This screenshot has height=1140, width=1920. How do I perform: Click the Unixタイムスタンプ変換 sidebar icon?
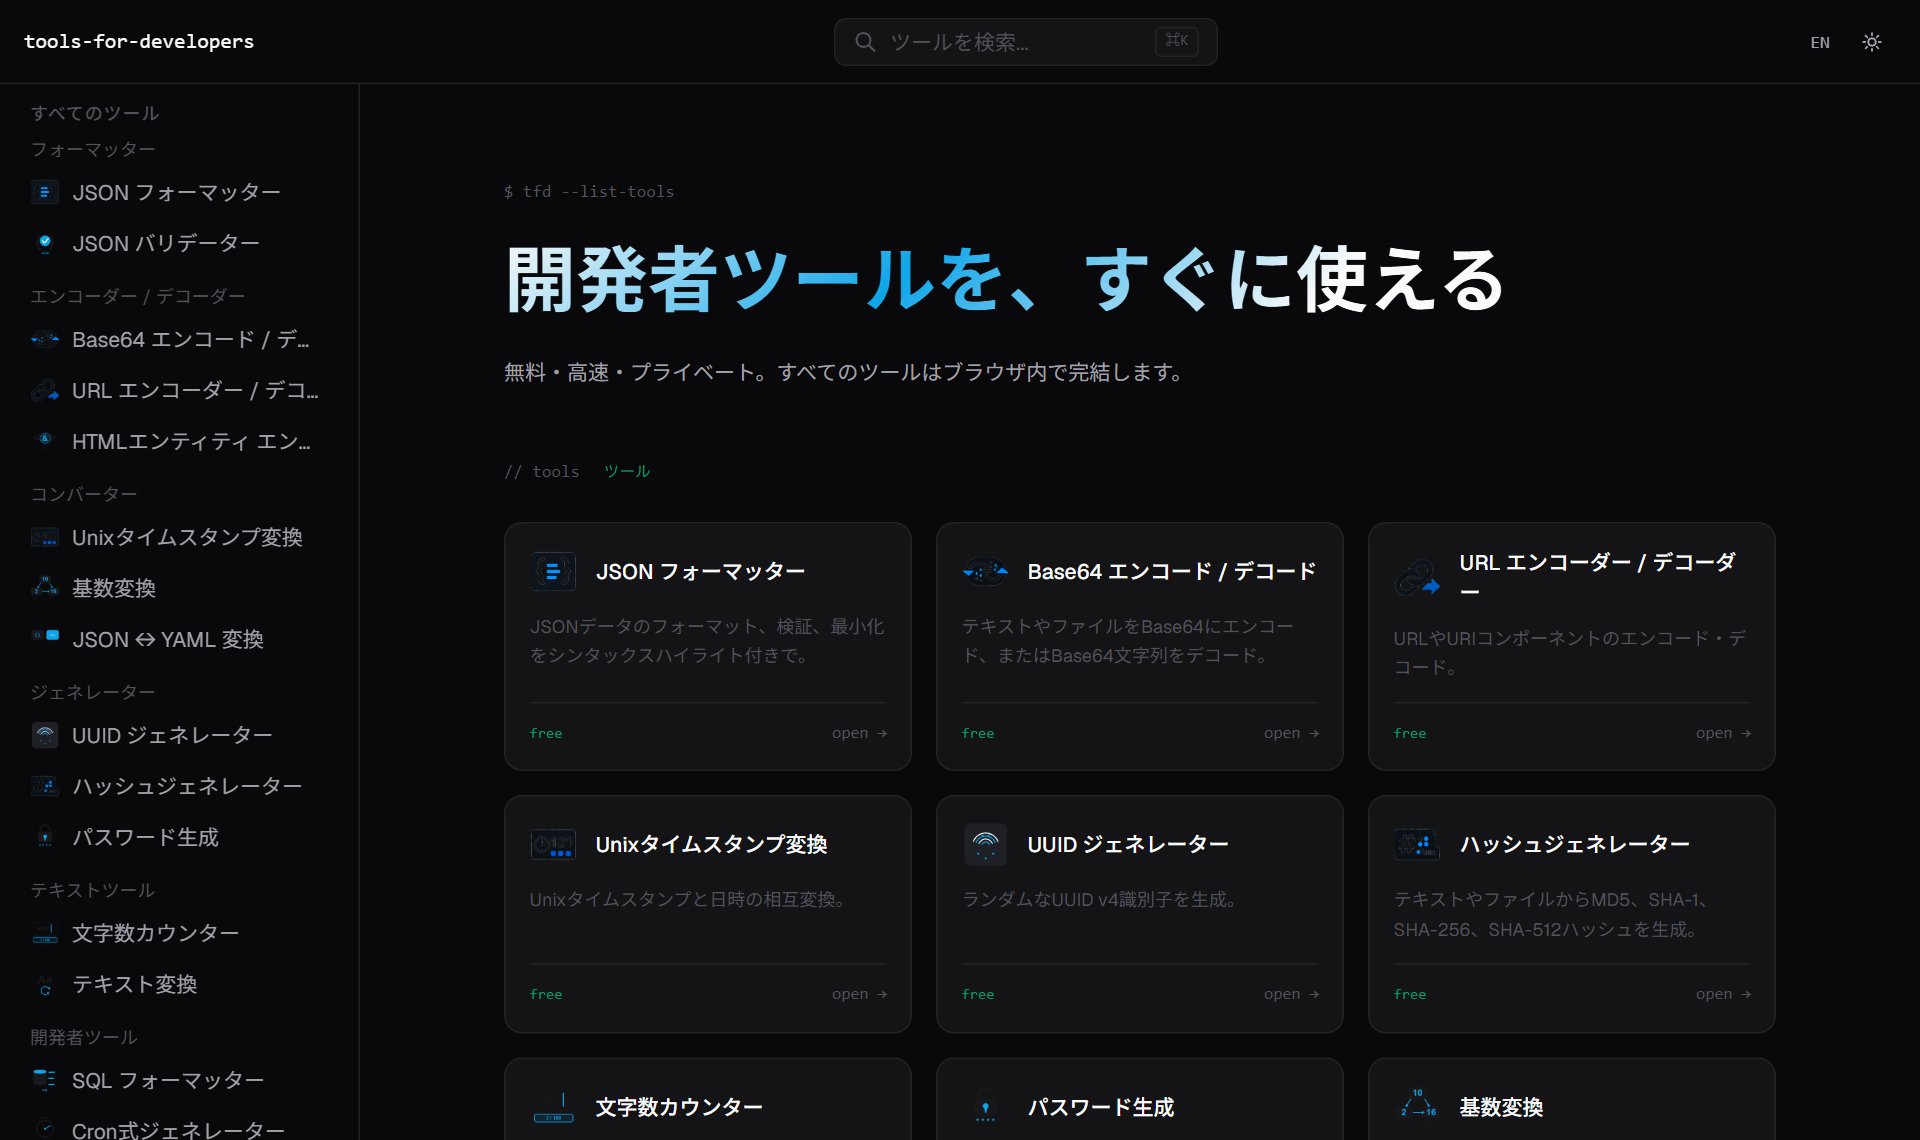(x=45, y=538)
